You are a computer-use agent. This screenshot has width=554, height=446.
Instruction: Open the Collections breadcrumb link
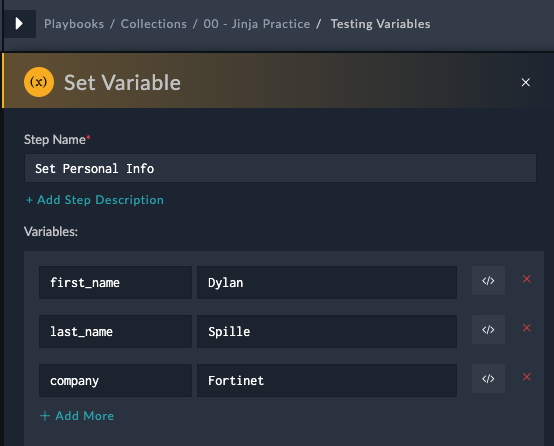coord(154,24)
